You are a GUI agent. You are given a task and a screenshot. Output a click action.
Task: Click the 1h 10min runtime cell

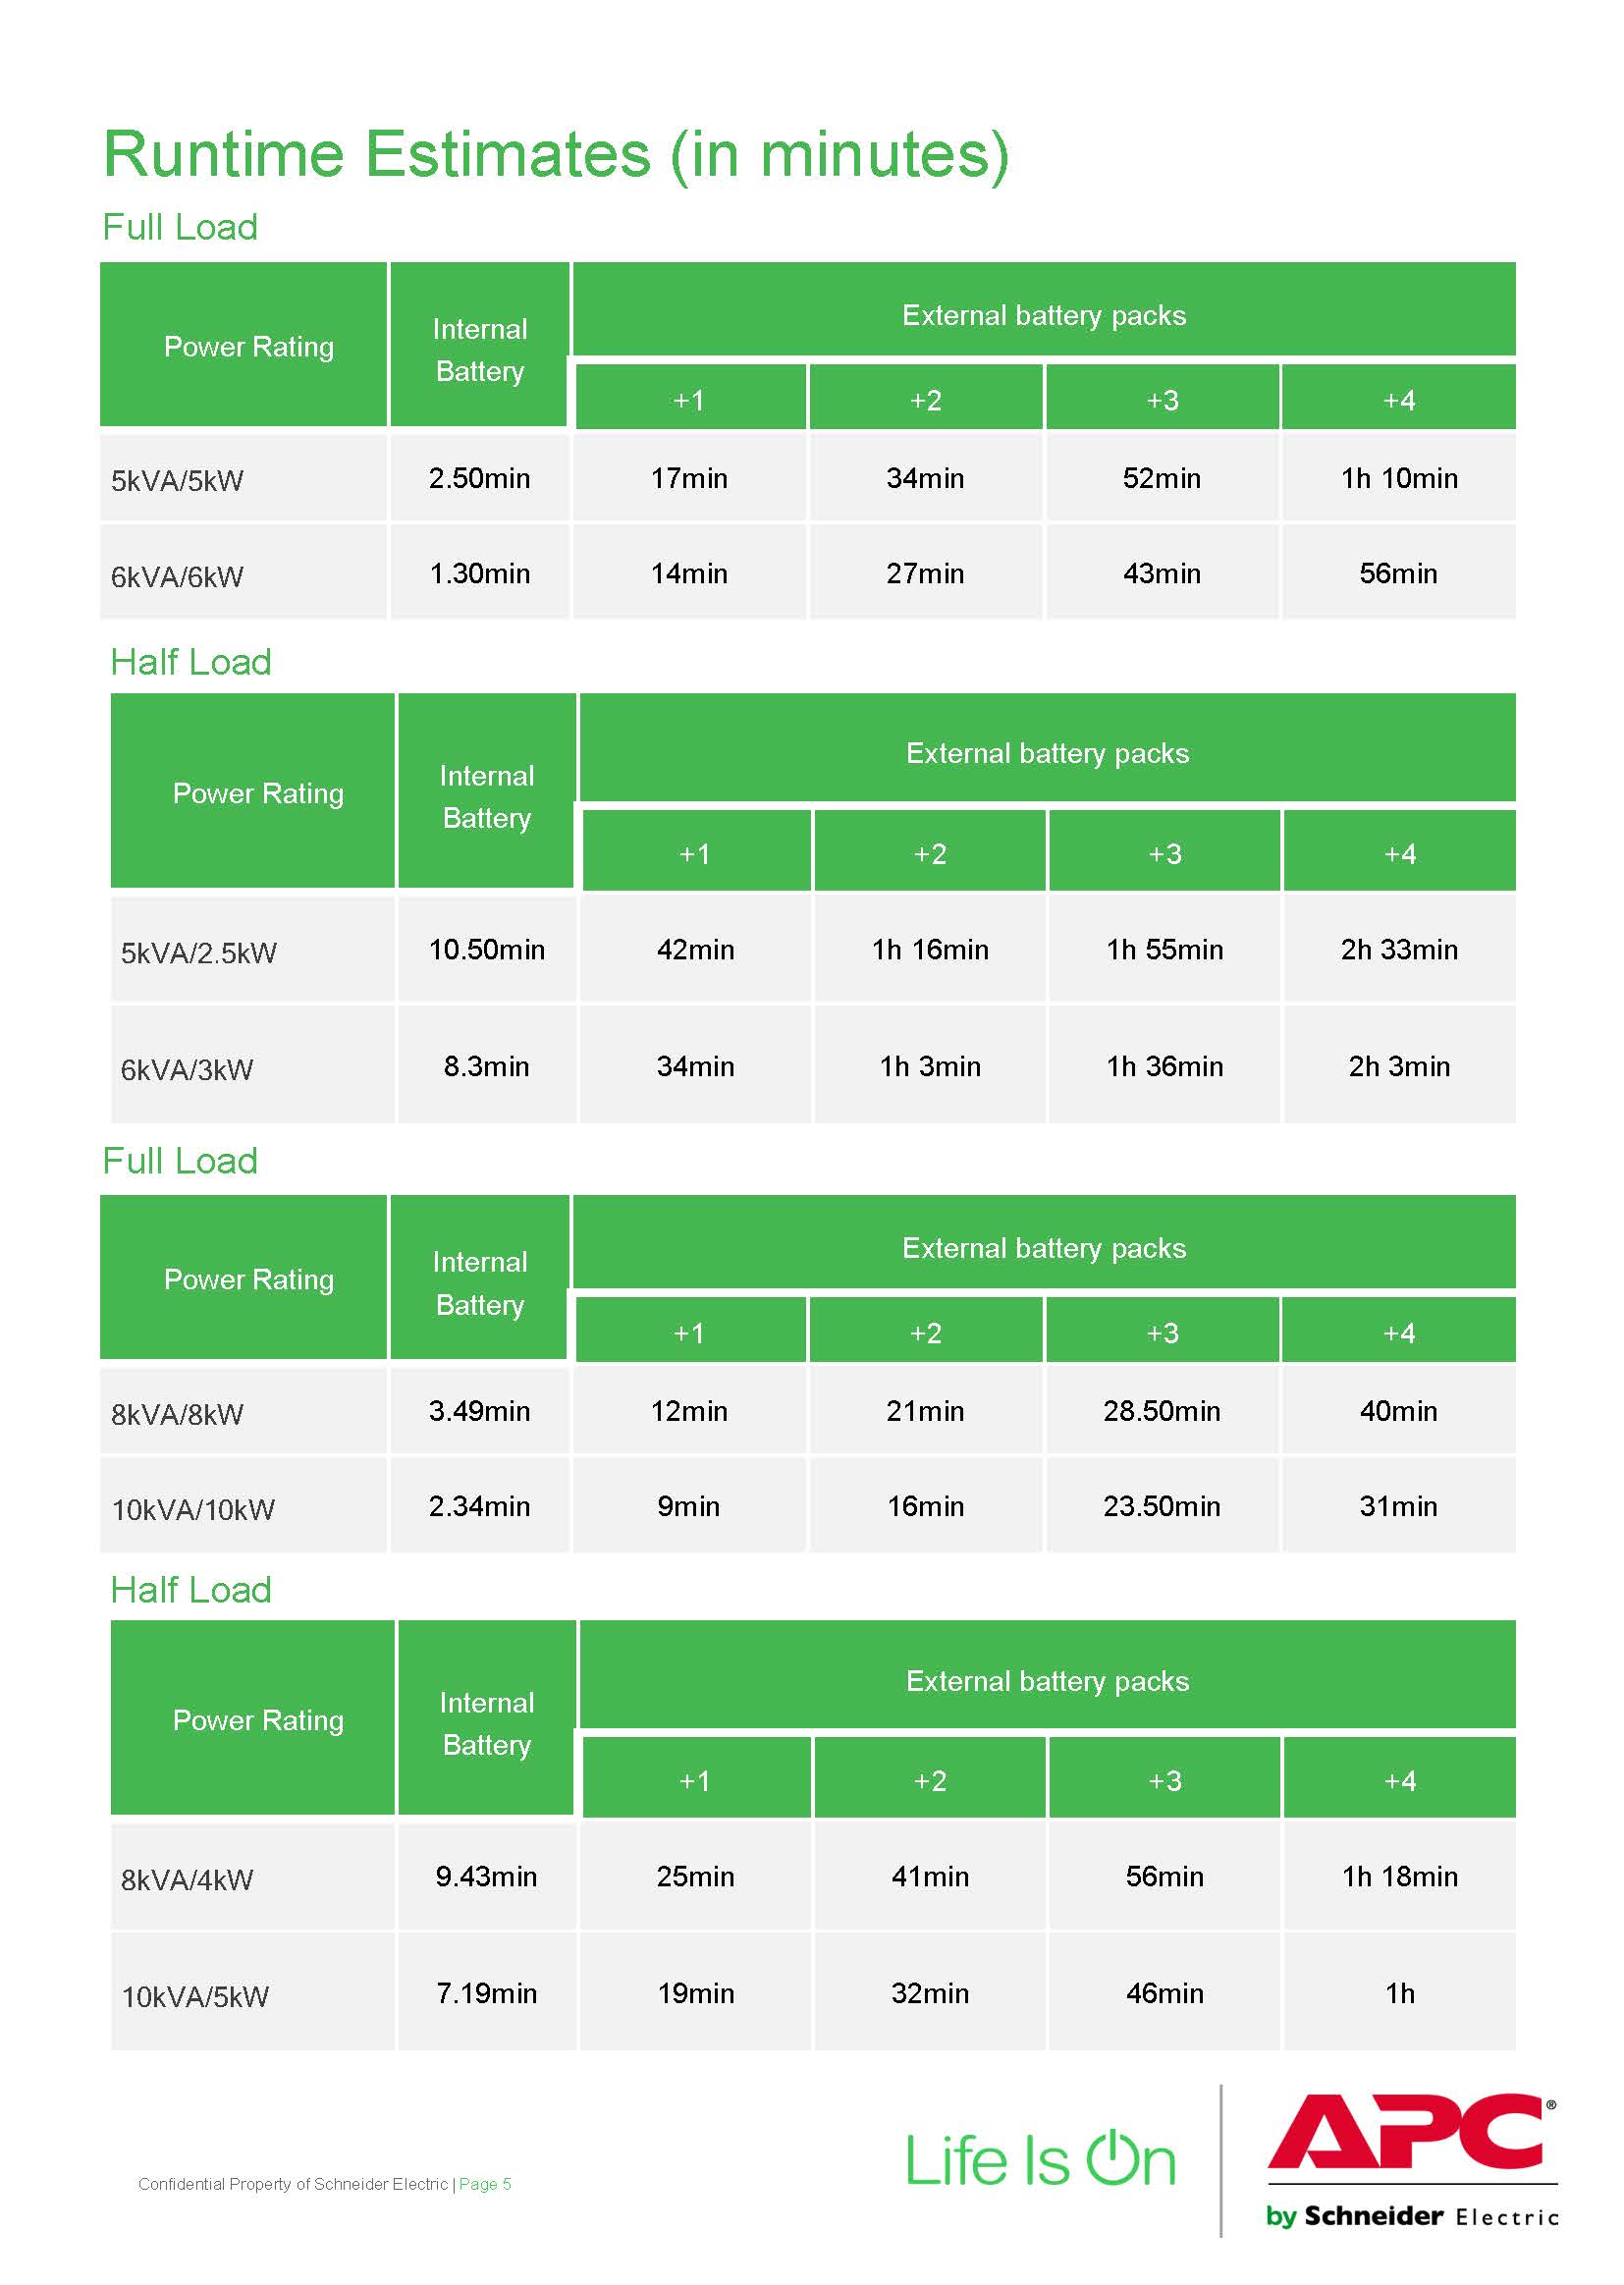1399,478
